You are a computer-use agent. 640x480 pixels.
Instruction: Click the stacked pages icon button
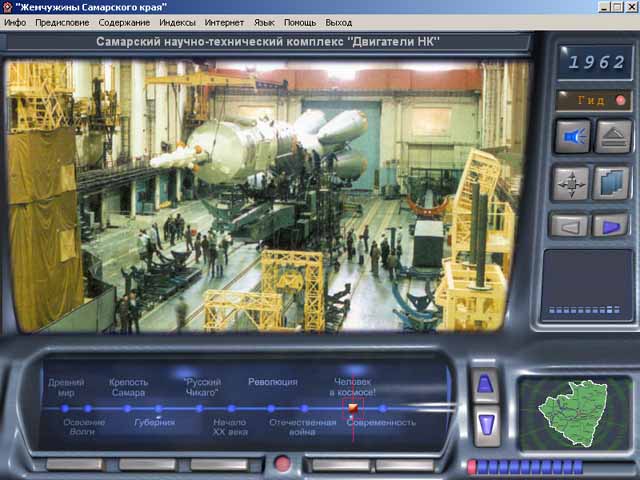tap(611, 183)
